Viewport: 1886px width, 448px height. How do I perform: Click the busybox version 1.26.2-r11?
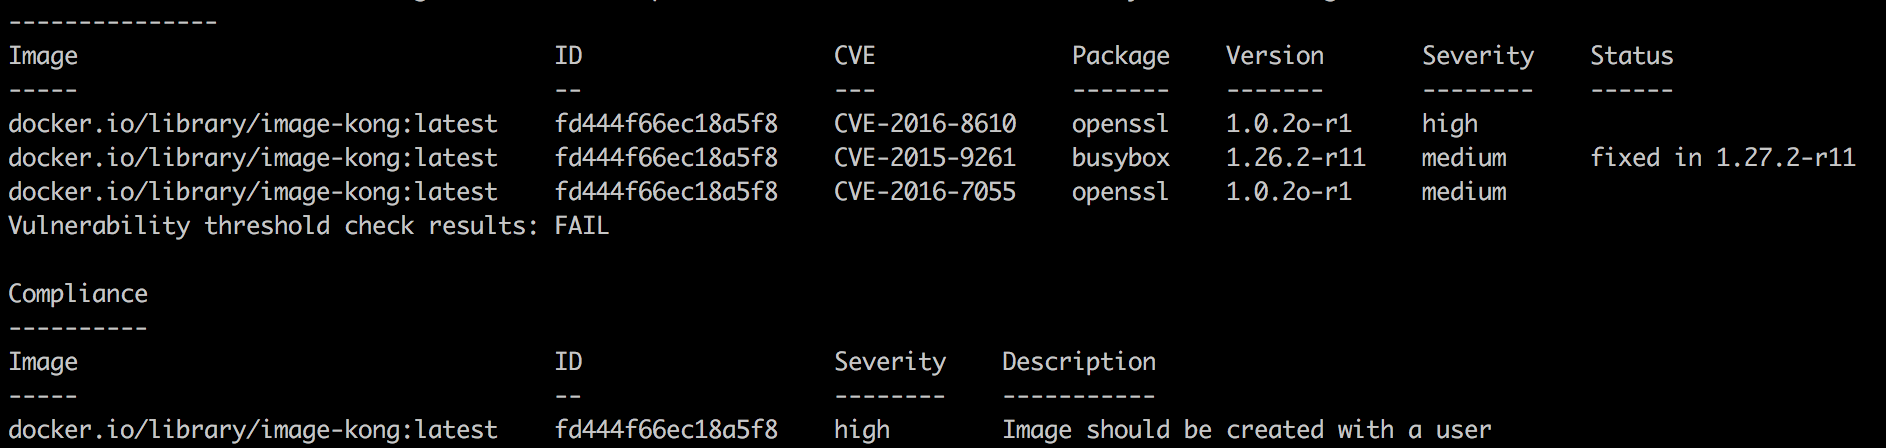[1296, 158]
